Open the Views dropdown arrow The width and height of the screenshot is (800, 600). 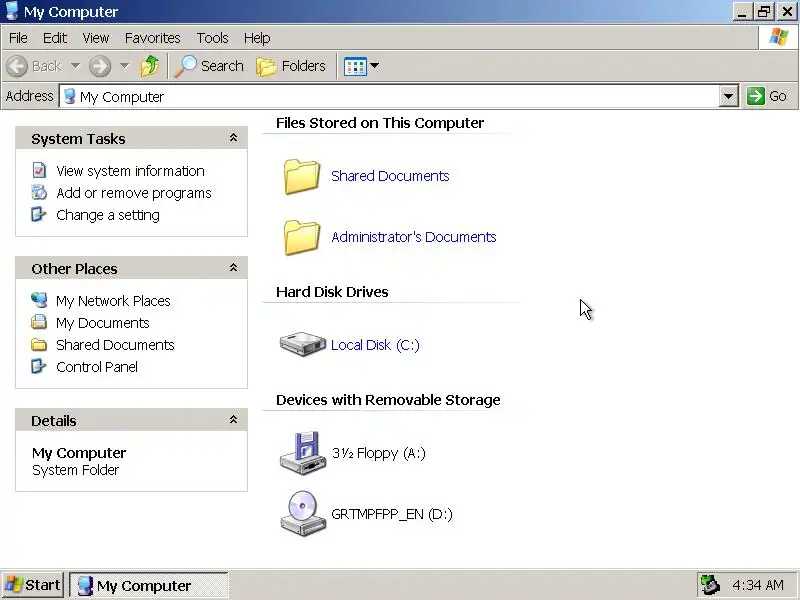[374, 65]
